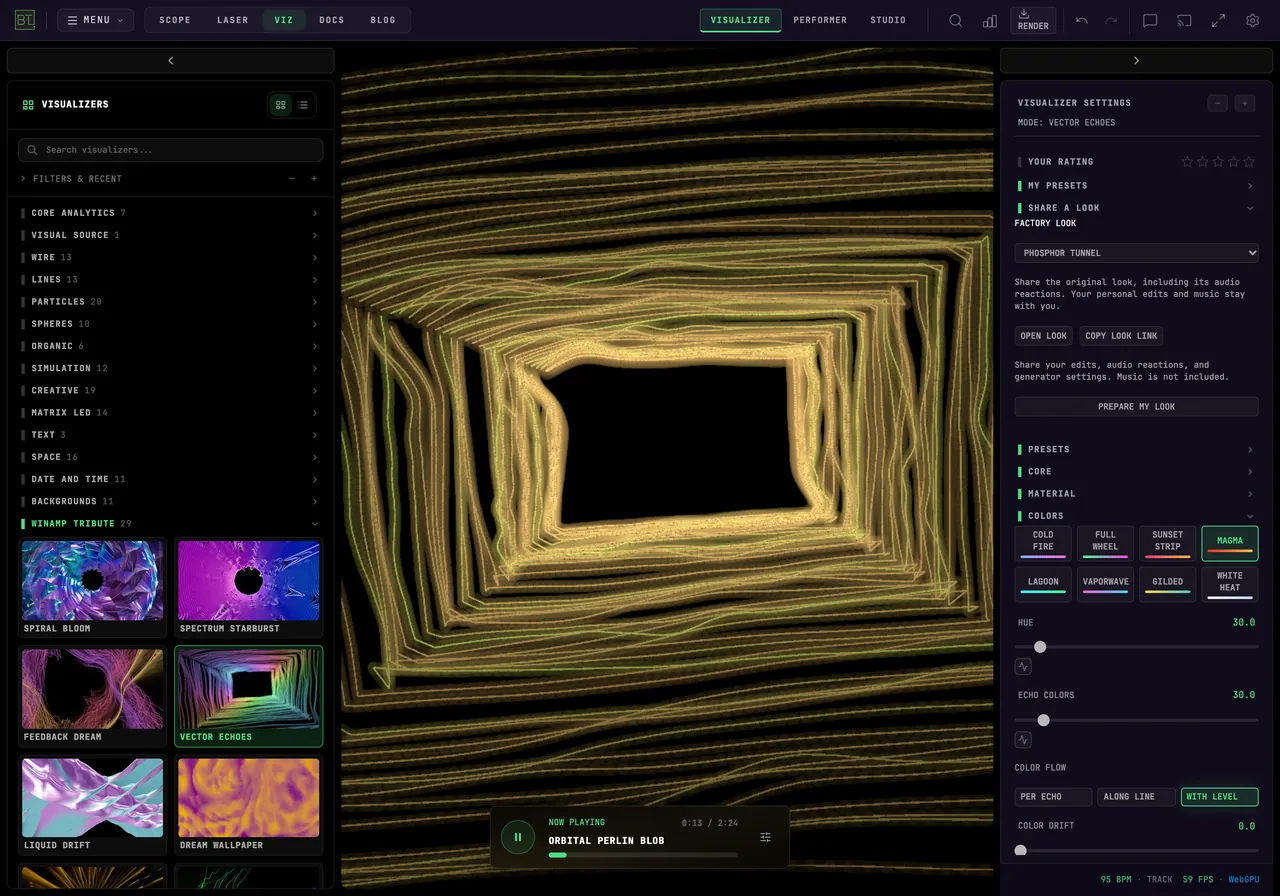Image resolution: width=1280 pixels, height=896 pixels.
Task: Rate with the first star
Action: (1187, 161)
